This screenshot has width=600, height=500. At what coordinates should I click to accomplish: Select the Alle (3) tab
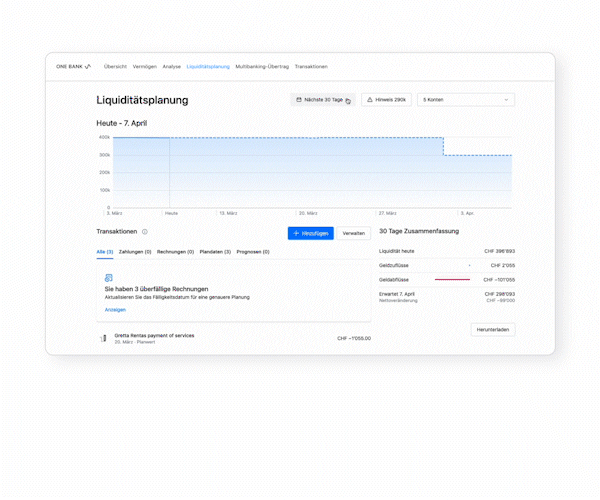click(x=104, y=252)
